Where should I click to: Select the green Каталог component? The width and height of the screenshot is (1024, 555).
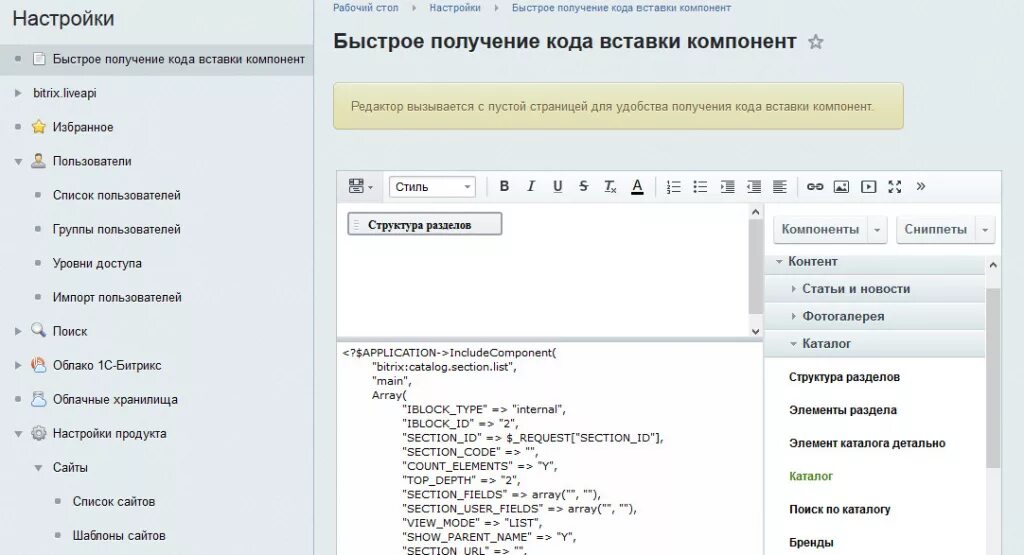pos(810,477)
